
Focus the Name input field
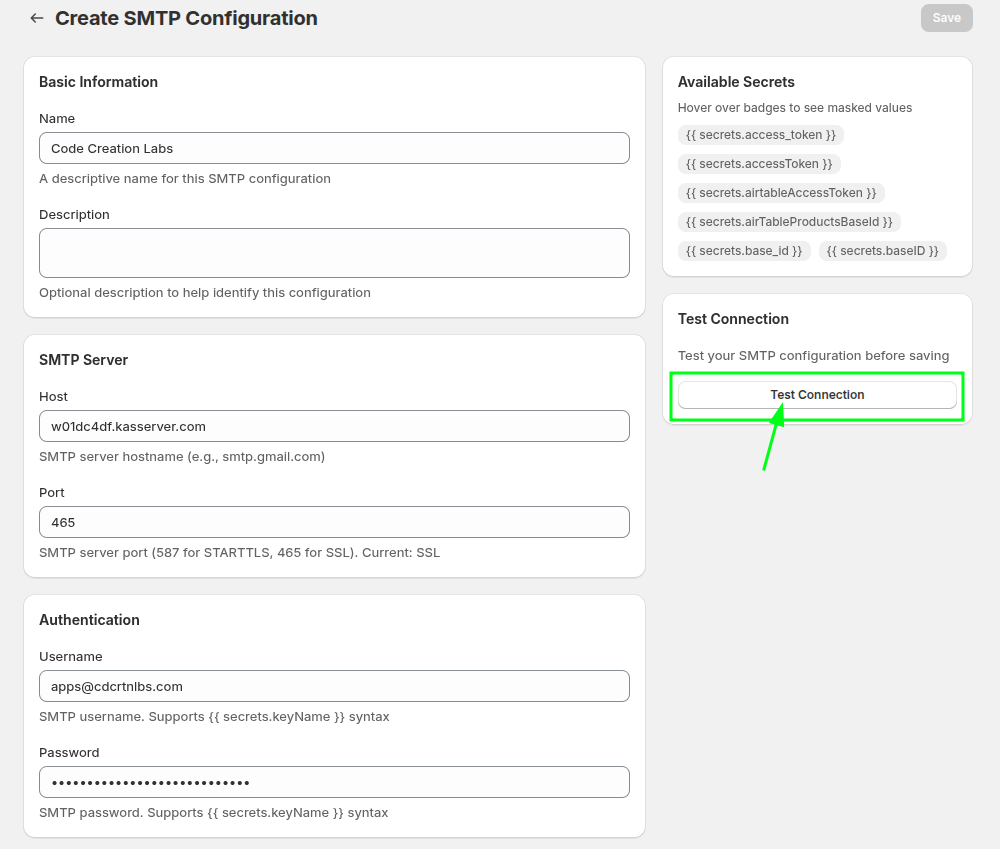(334, 148)
